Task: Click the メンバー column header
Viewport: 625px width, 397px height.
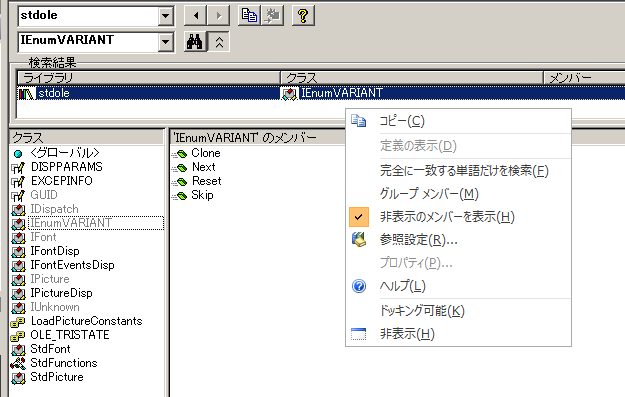Action: coord(584,78)
